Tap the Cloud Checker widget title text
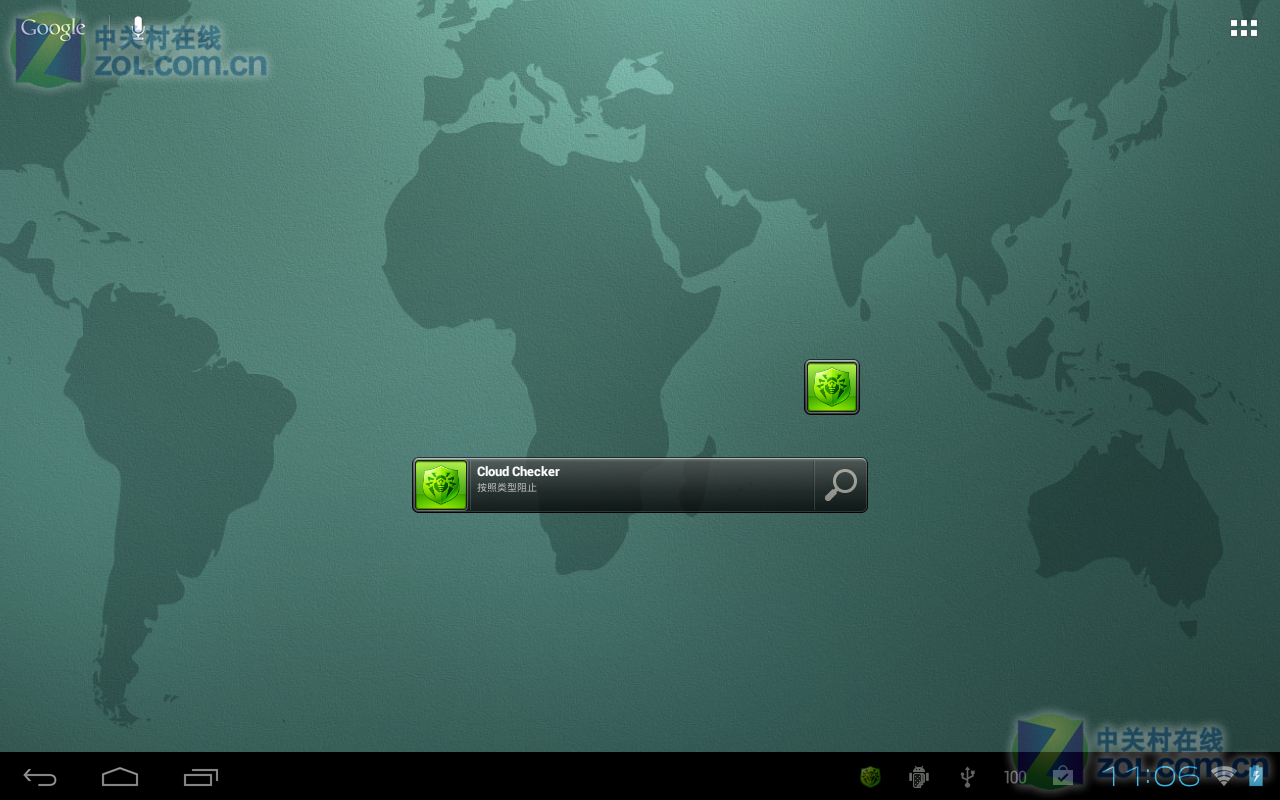The image size is (1280, 800). (x=519, y=471)
